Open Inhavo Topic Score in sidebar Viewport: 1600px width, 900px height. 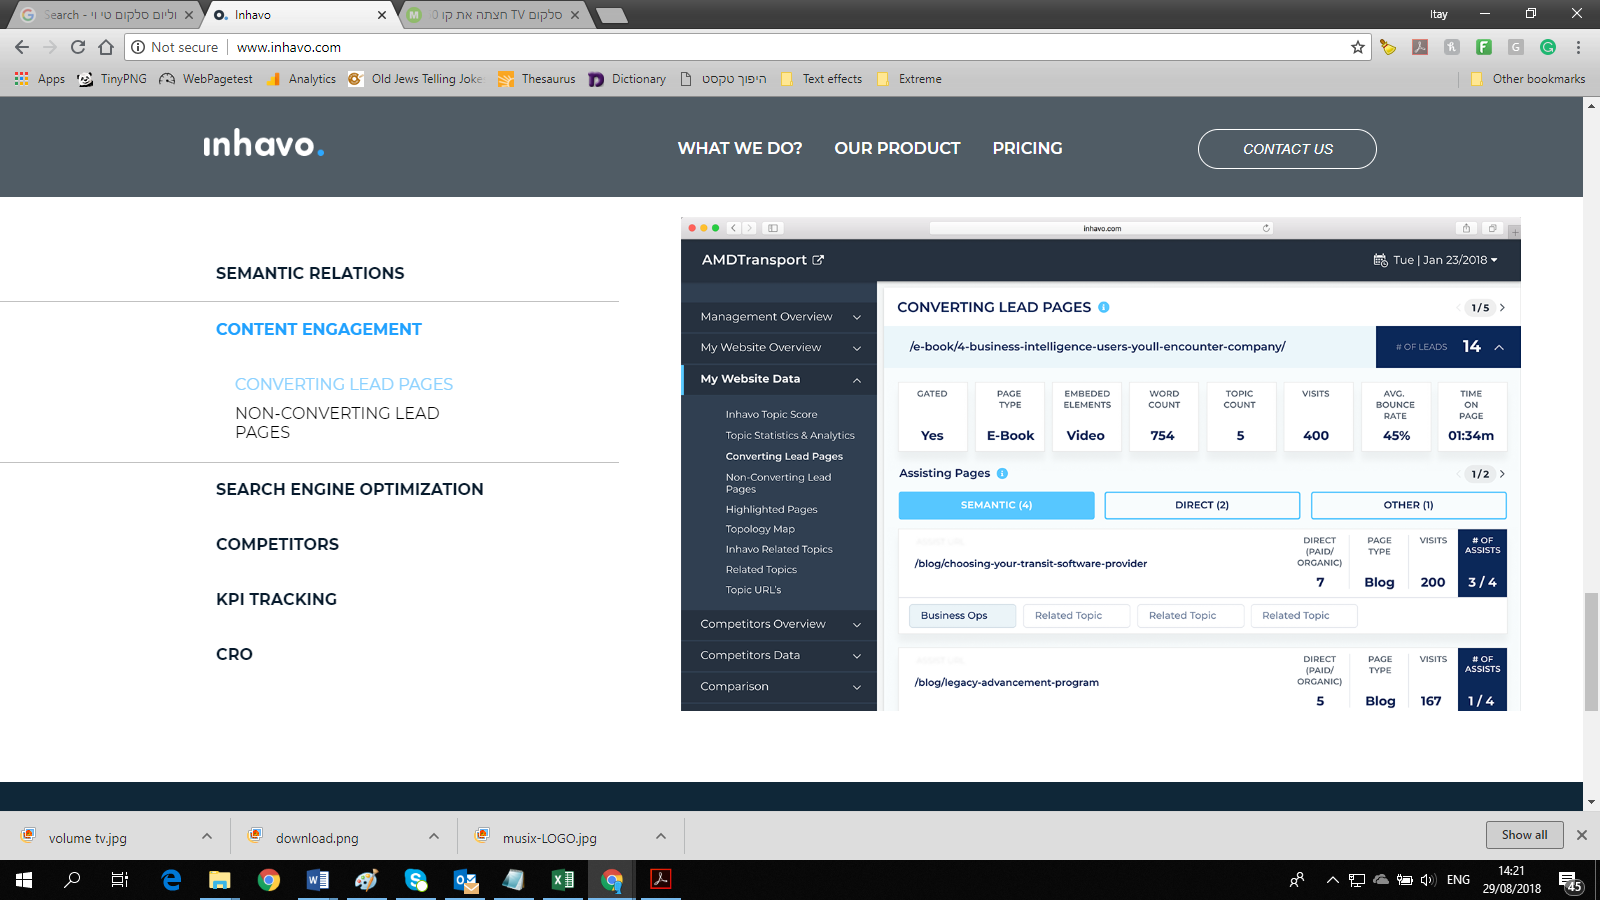tap(771, 414)
